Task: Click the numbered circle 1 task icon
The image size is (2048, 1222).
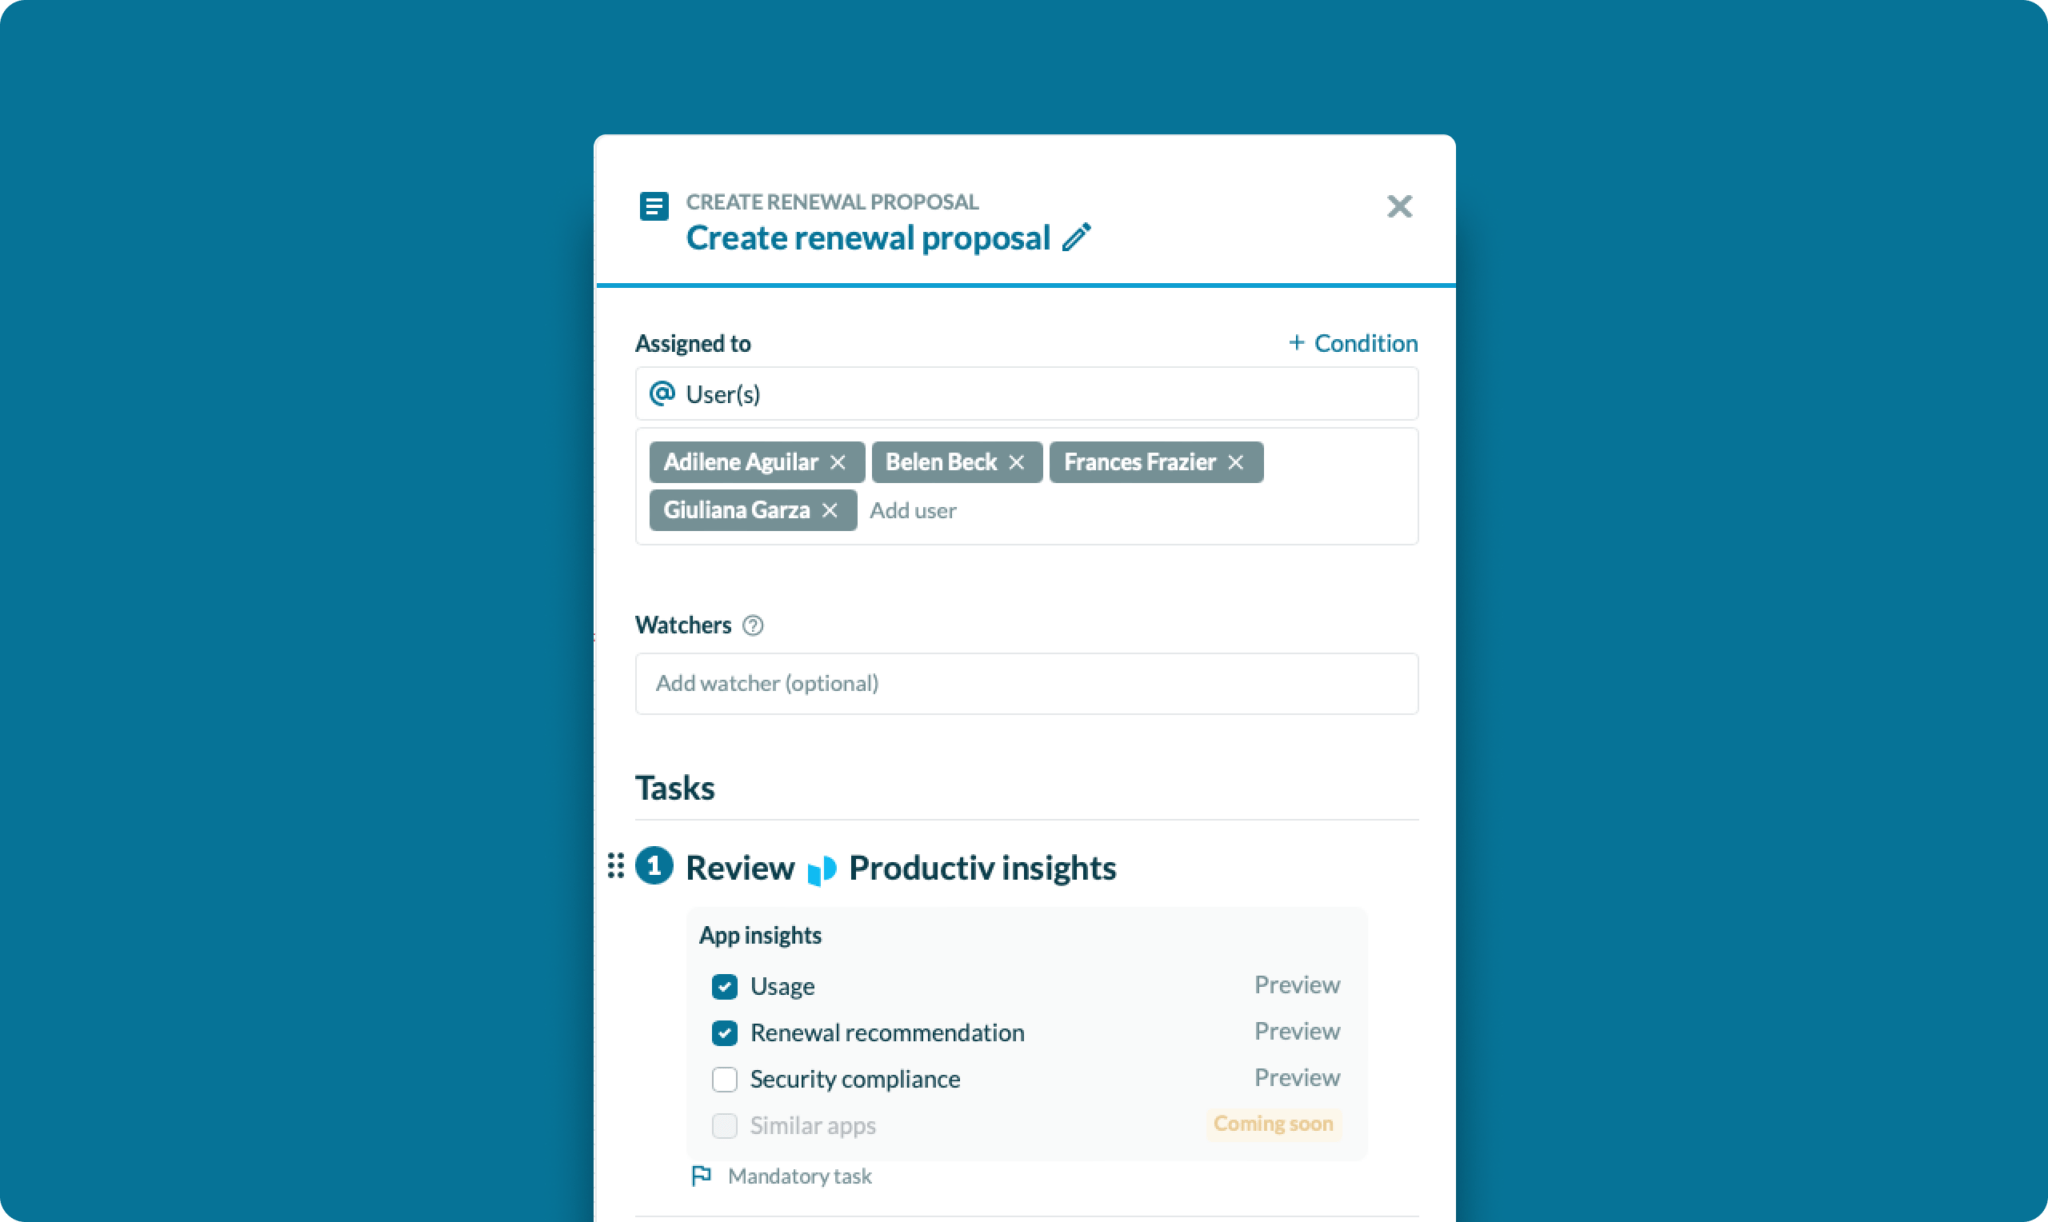Action: click(x=655, y=867)
